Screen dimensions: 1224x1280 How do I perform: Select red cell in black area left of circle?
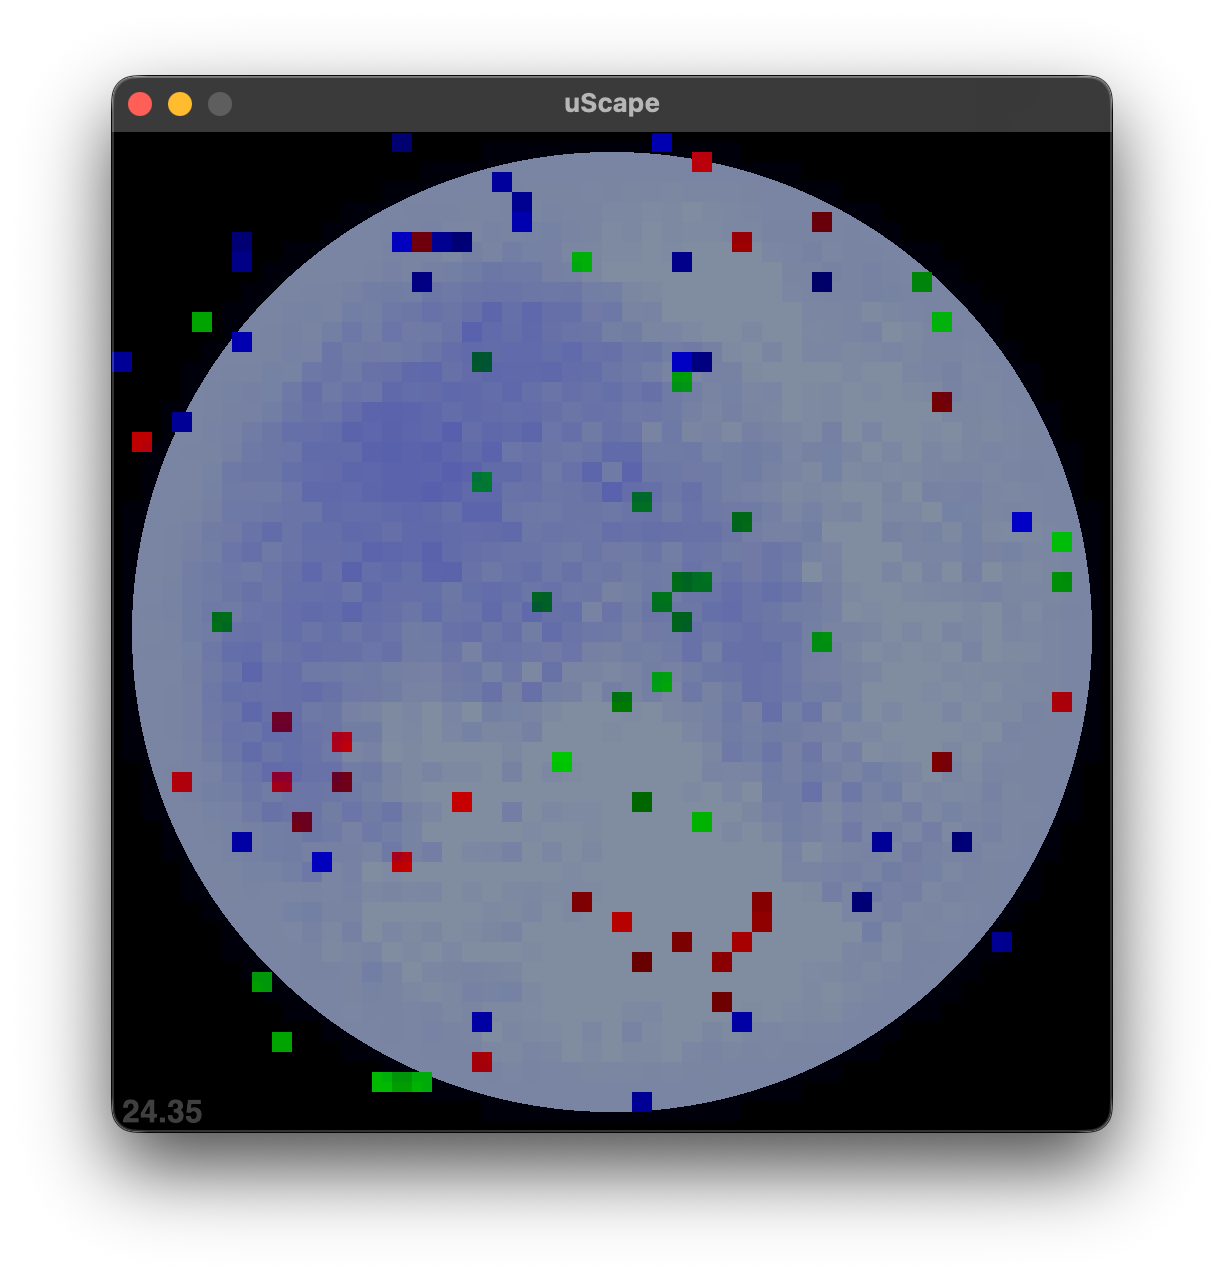(x=142, y=442)
